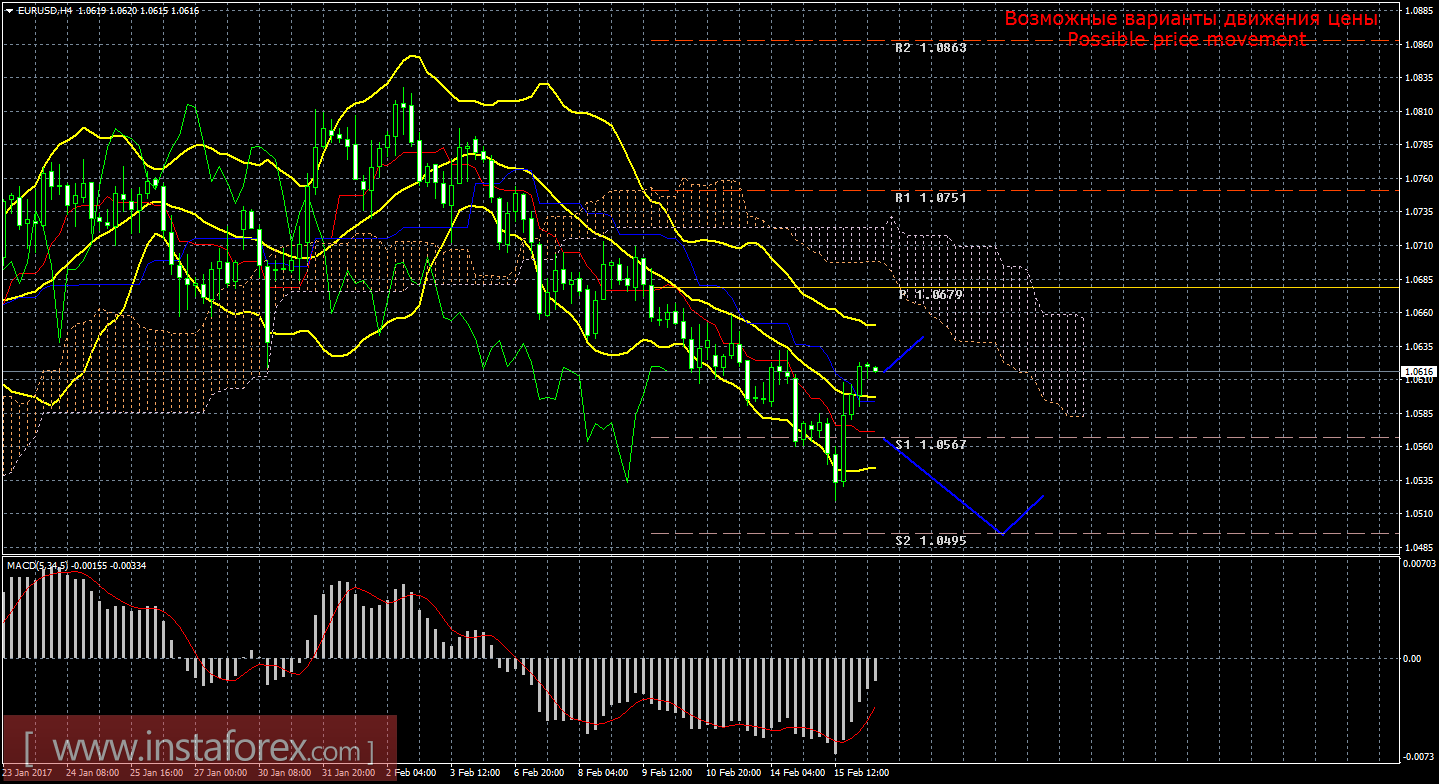Select the S2 1.0495 support label
The image size is (1439, 784).
[930, 540]
